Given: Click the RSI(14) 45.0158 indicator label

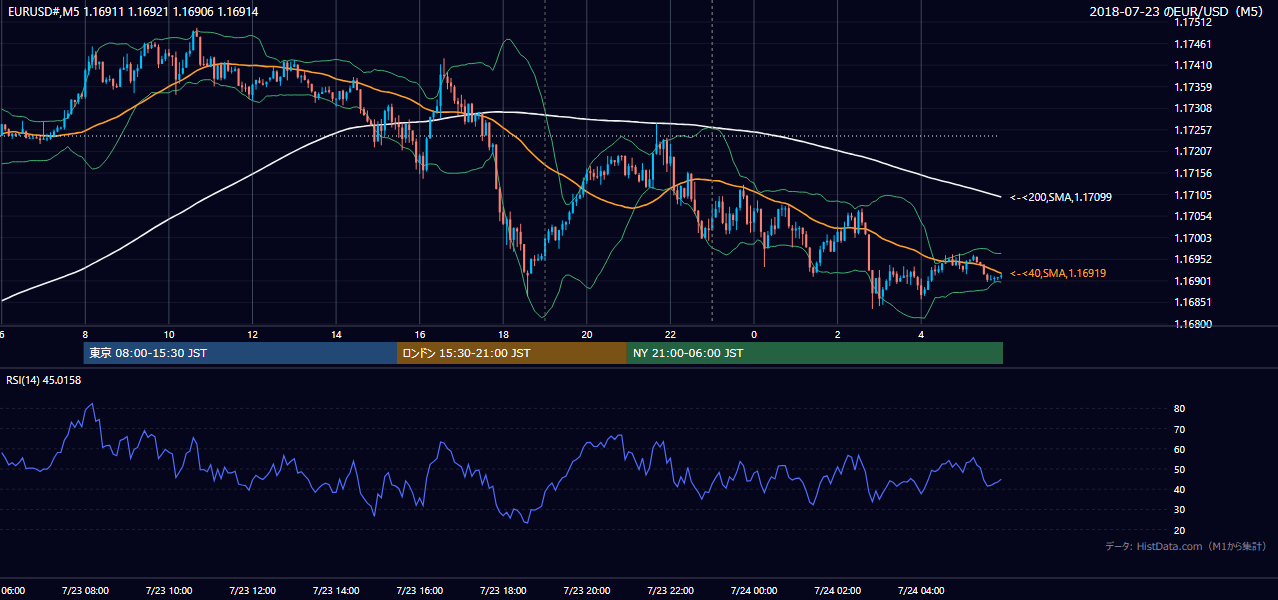Looking at the screenshot, I should [43, 380].
